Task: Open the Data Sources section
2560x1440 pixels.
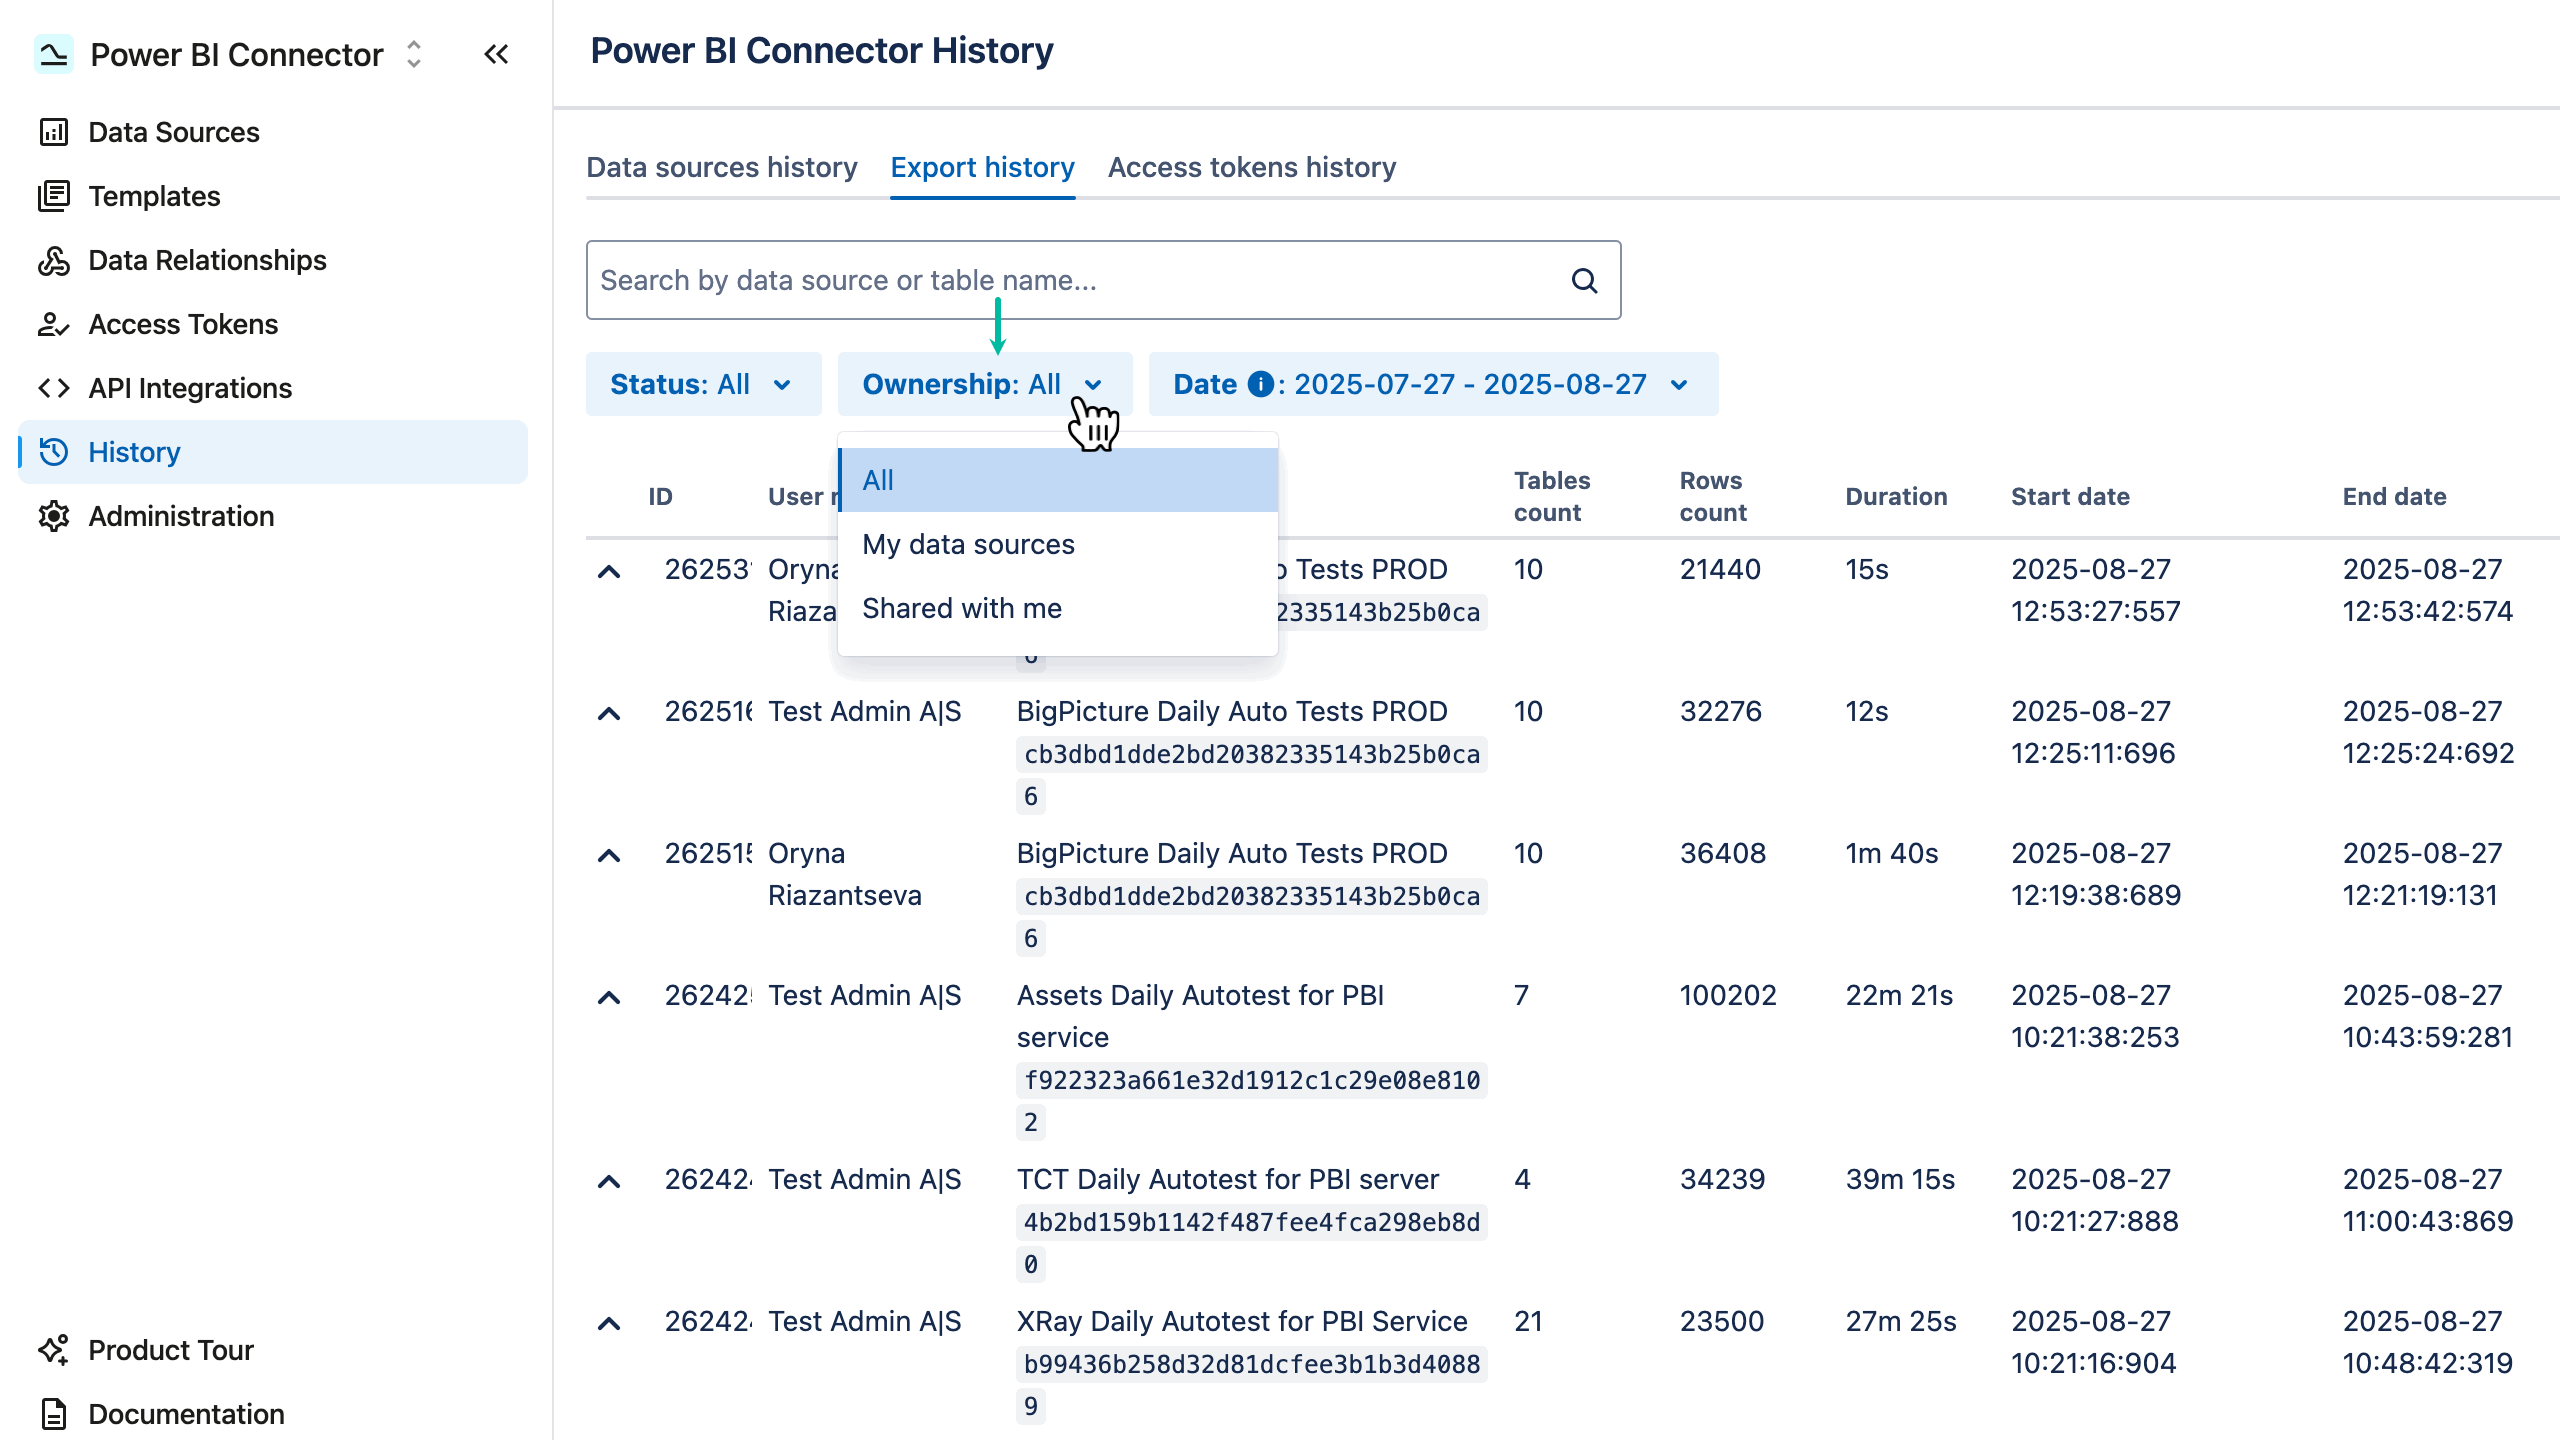Action: [173, 131]
